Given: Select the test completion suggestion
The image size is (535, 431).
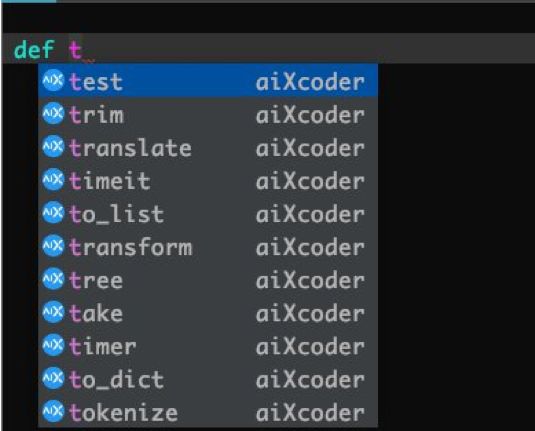Looking at the screenshot, I should pyautogui.click(x=208, y=81).
